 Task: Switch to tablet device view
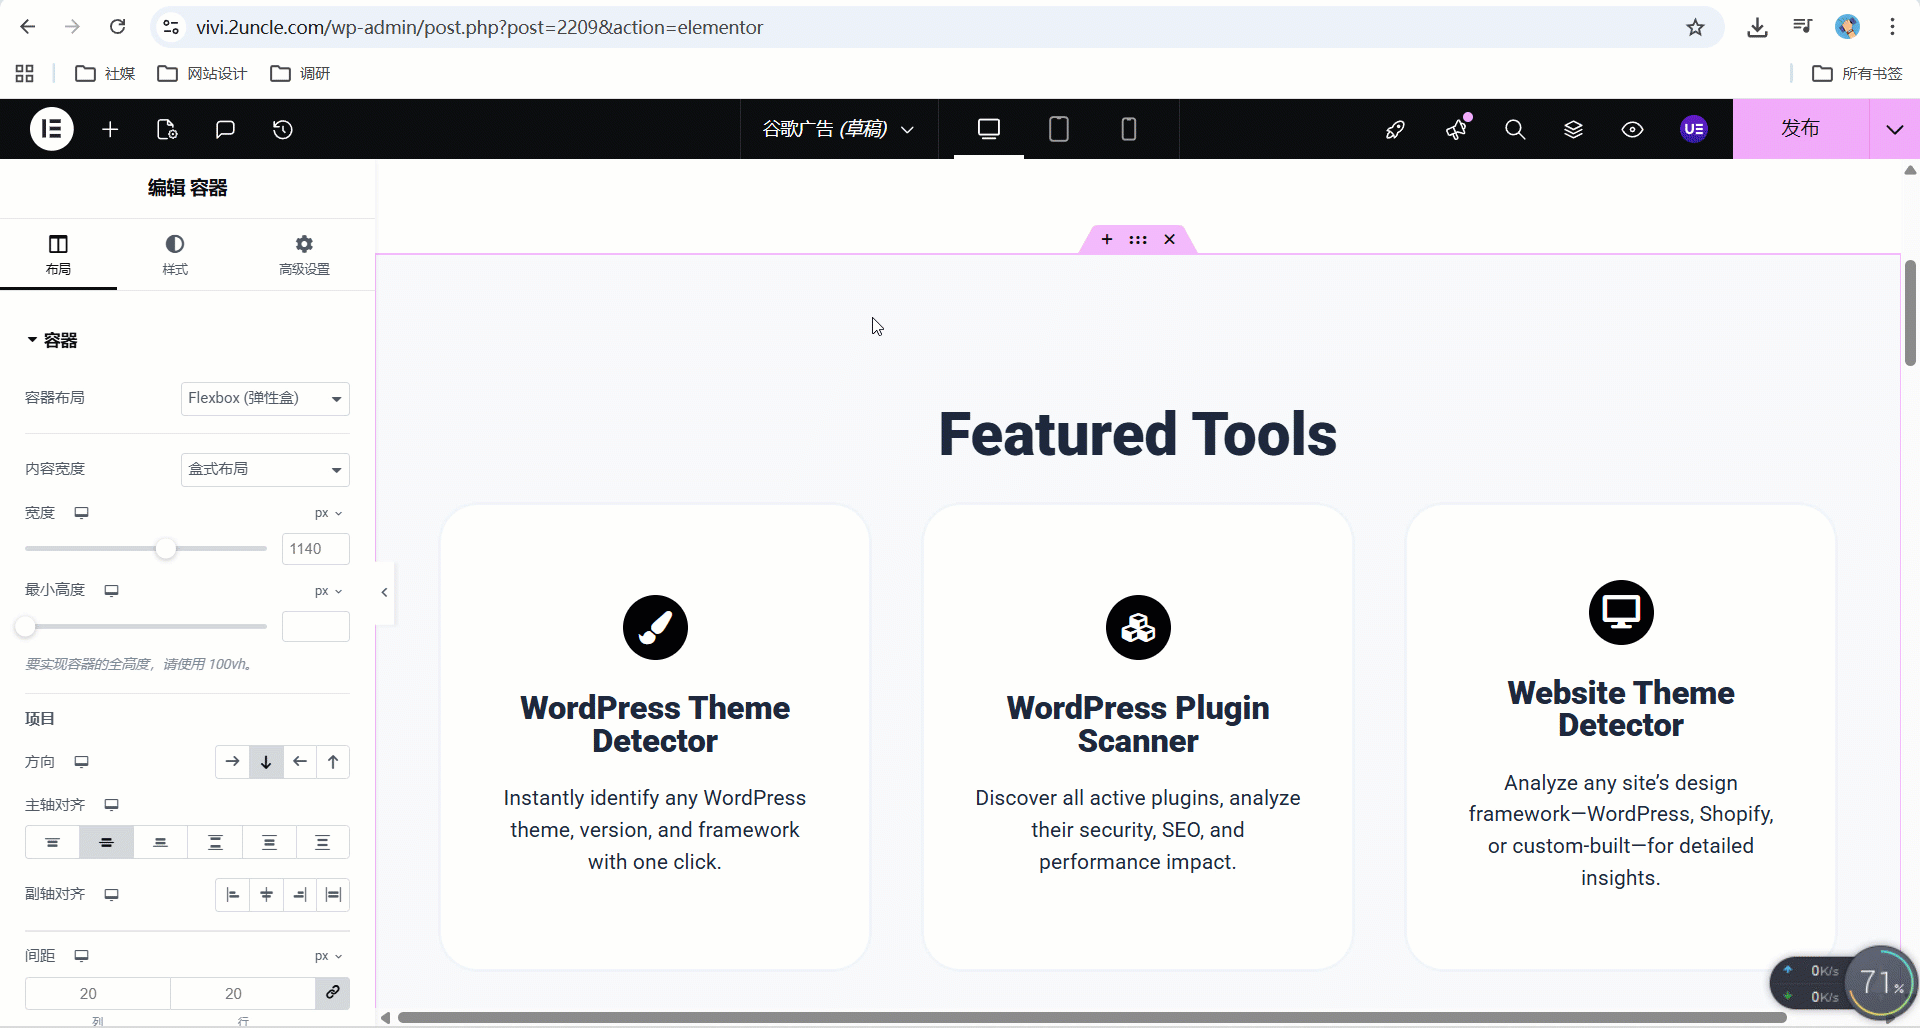click(1058, 129)
